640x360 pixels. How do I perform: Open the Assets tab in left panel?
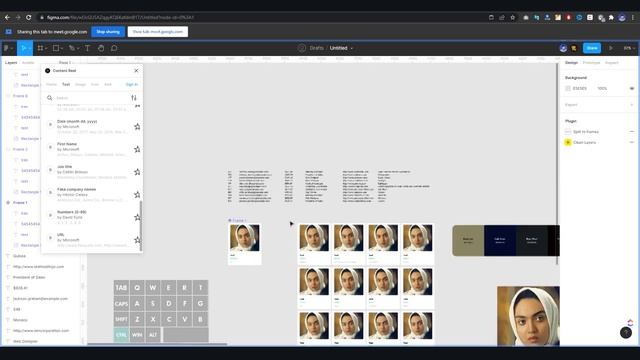pyautogui.click(x=28, y=63)
